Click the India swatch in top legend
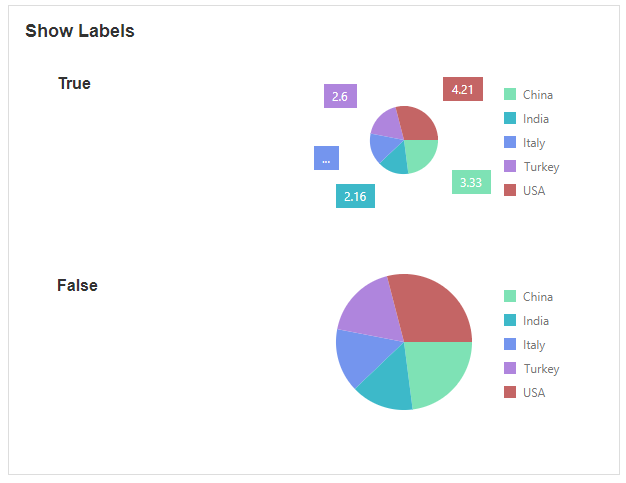 (510, 119)
